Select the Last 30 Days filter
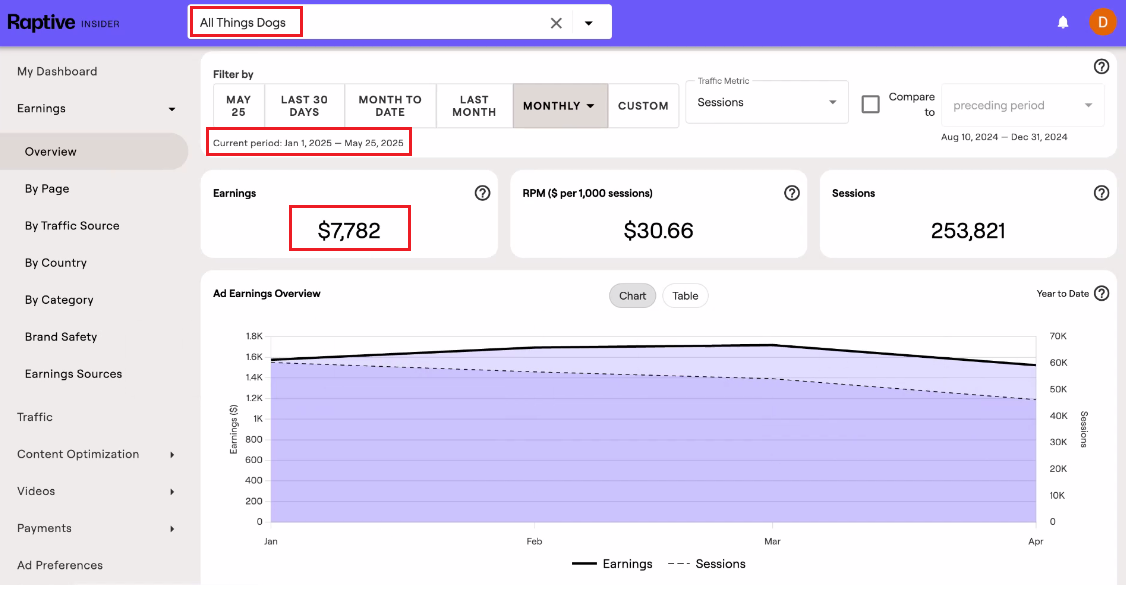Image resolution: width=1126 pixels, height=596 pixels. coord(304,106)
